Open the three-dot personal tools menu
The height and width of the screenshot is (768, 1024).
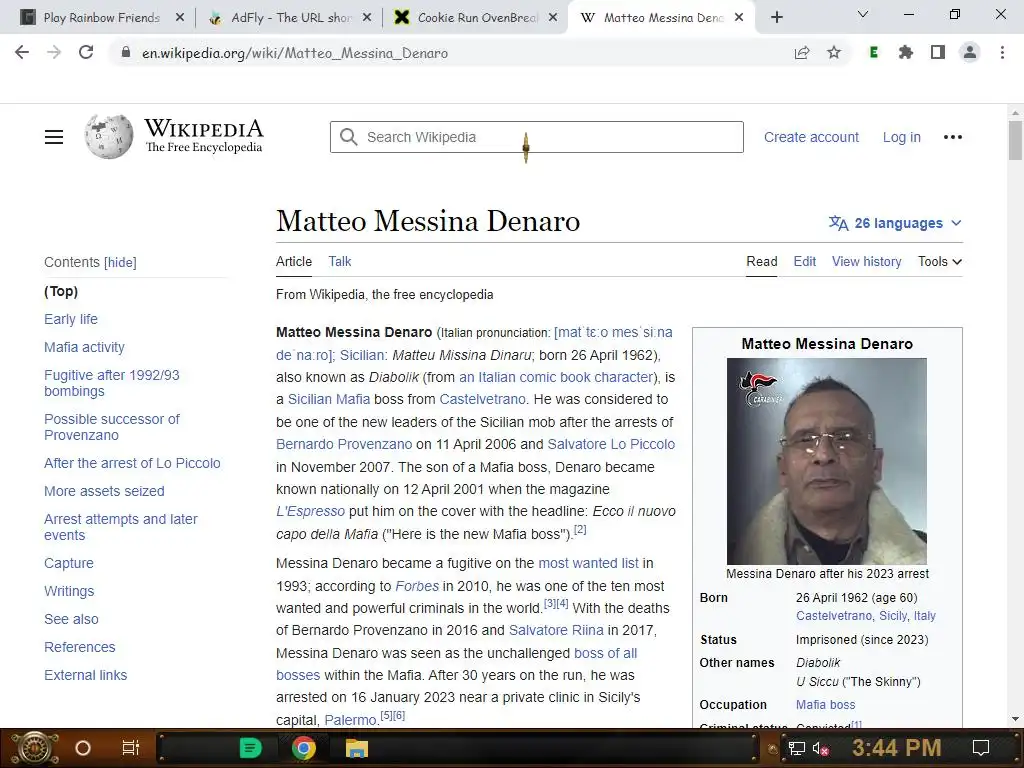(953, 137)
